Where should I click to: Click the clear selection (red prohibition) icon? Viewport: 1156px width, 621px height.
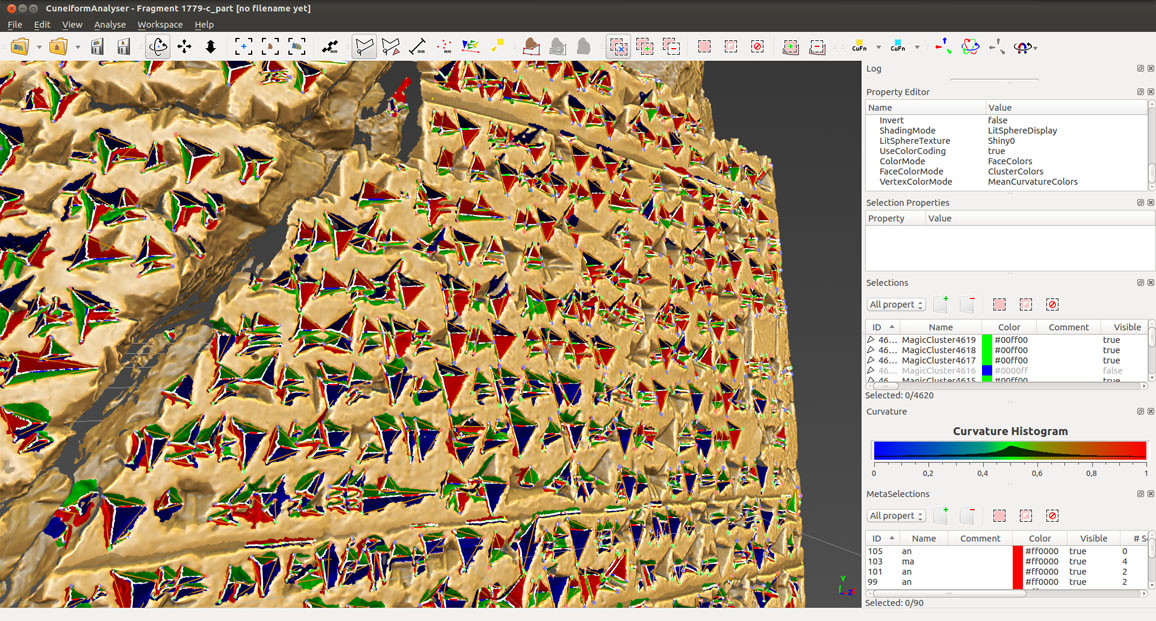(757, 45)
